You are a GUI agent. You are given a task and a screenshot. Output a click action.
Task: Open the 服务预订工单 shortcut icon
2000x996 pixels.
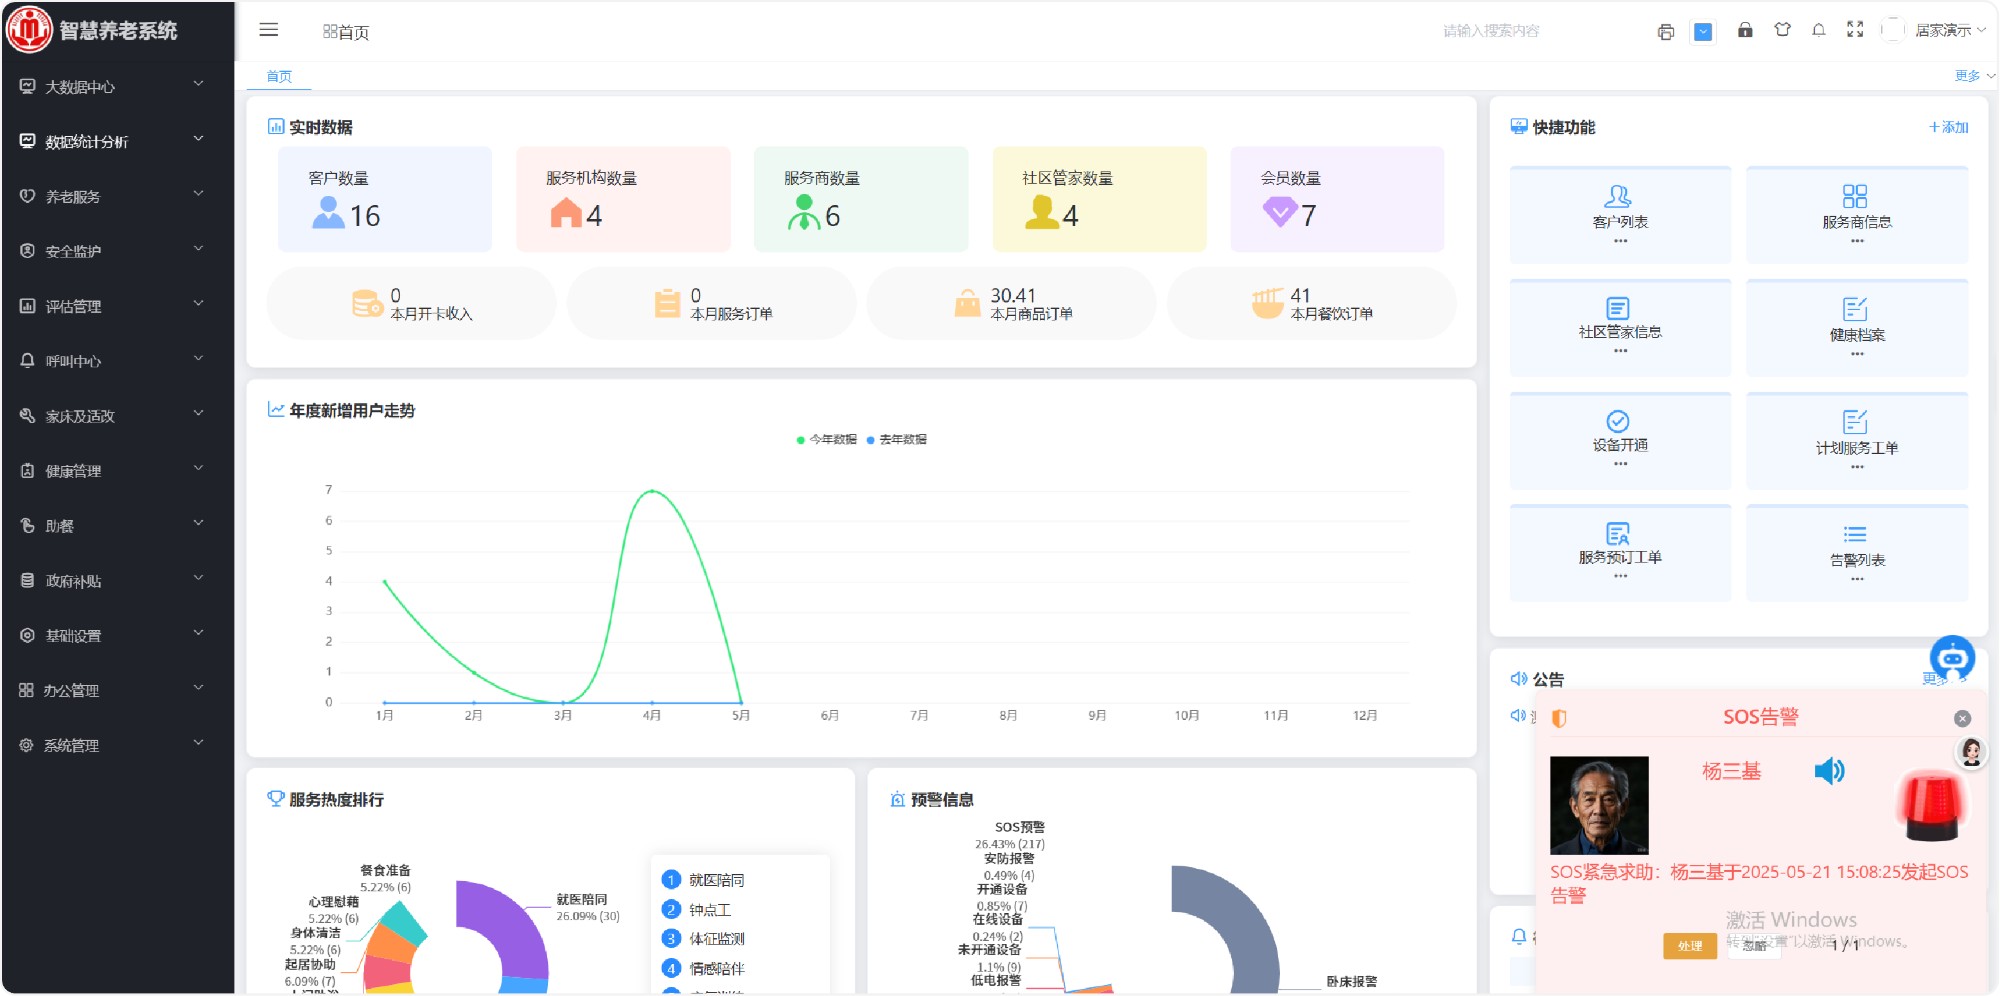pos(1618,534)
